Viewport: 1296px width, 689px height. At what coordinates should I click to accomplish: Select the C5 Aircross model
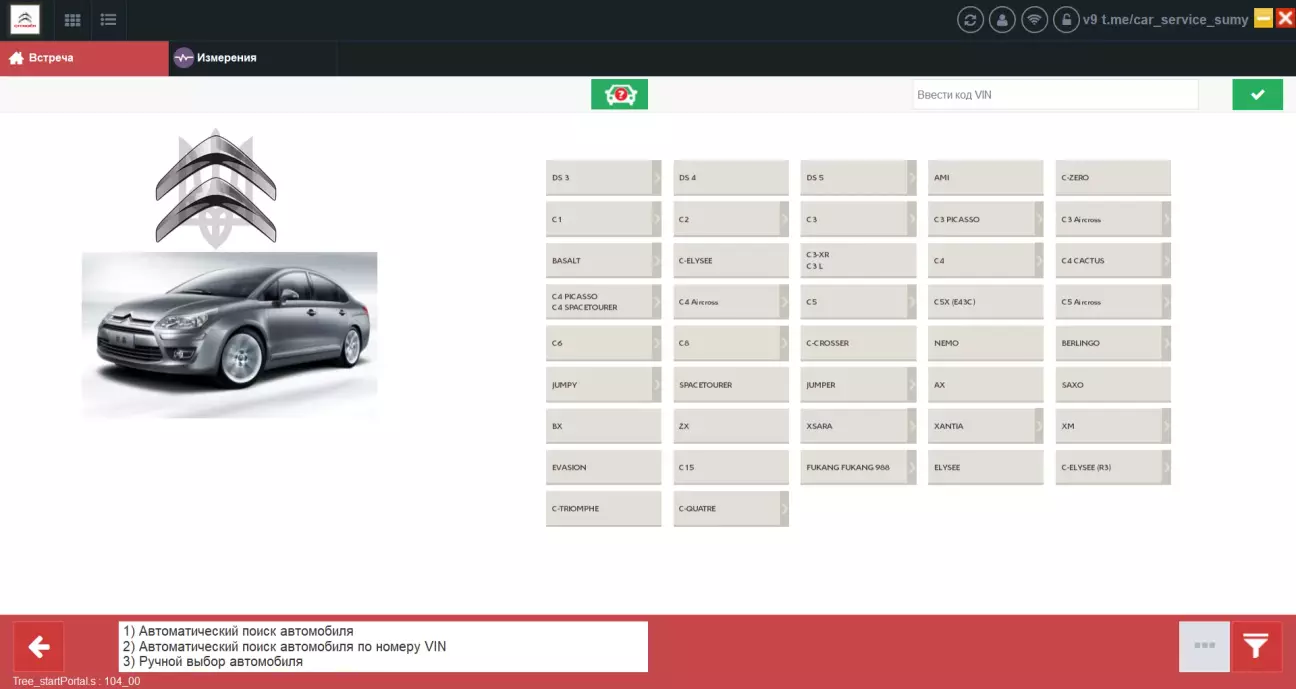[1113, 302]
